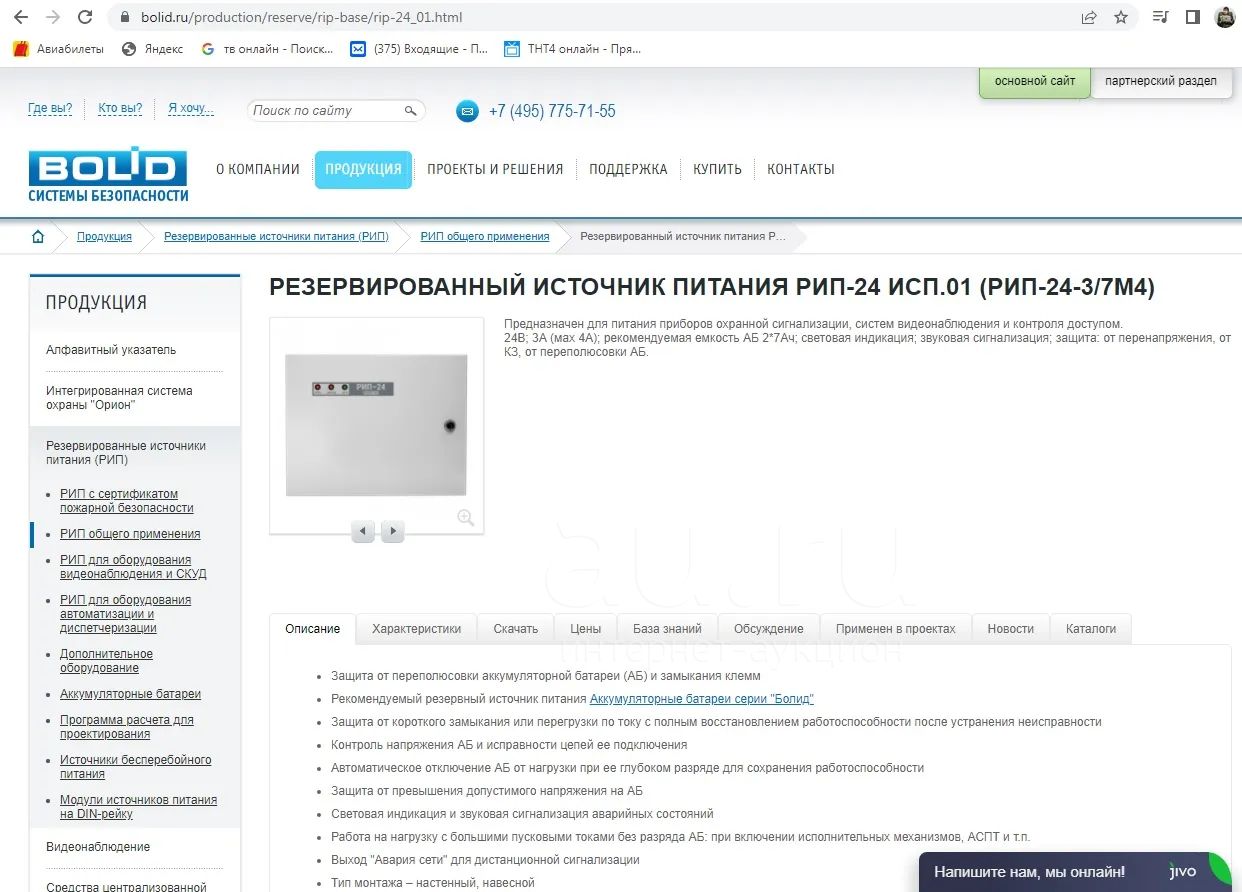
Task: Open 'Аккумуляторные батареи' sidebar link
Action: tap(130, 694)
